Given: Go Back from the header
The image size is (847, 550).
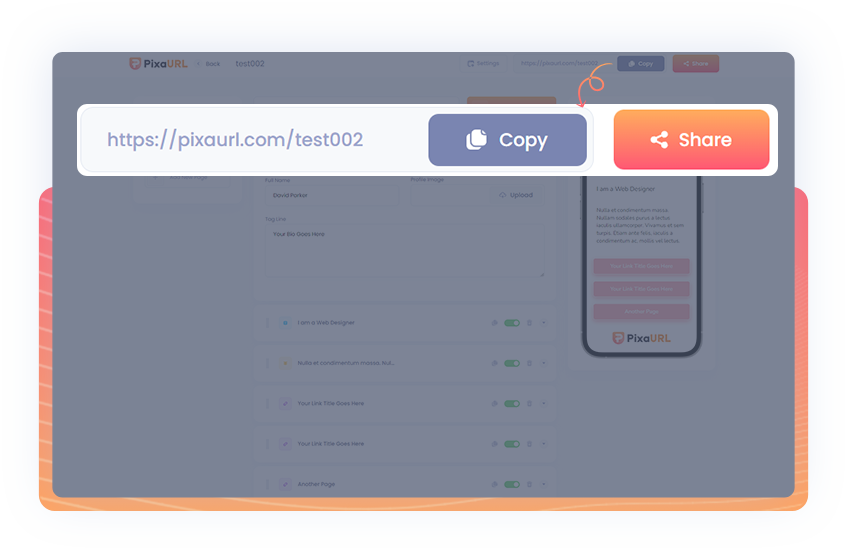Looking at the screenshot, I should tap(208, 63).
